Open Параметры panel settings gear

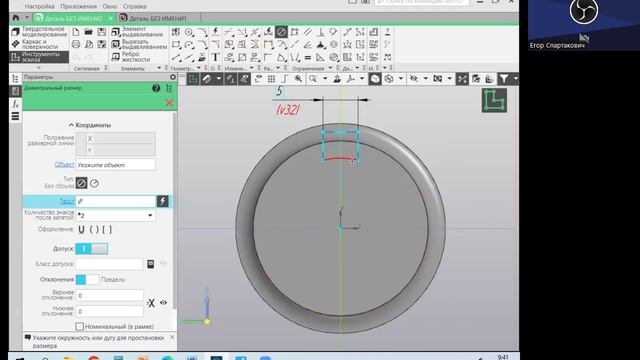coord(173,77)
